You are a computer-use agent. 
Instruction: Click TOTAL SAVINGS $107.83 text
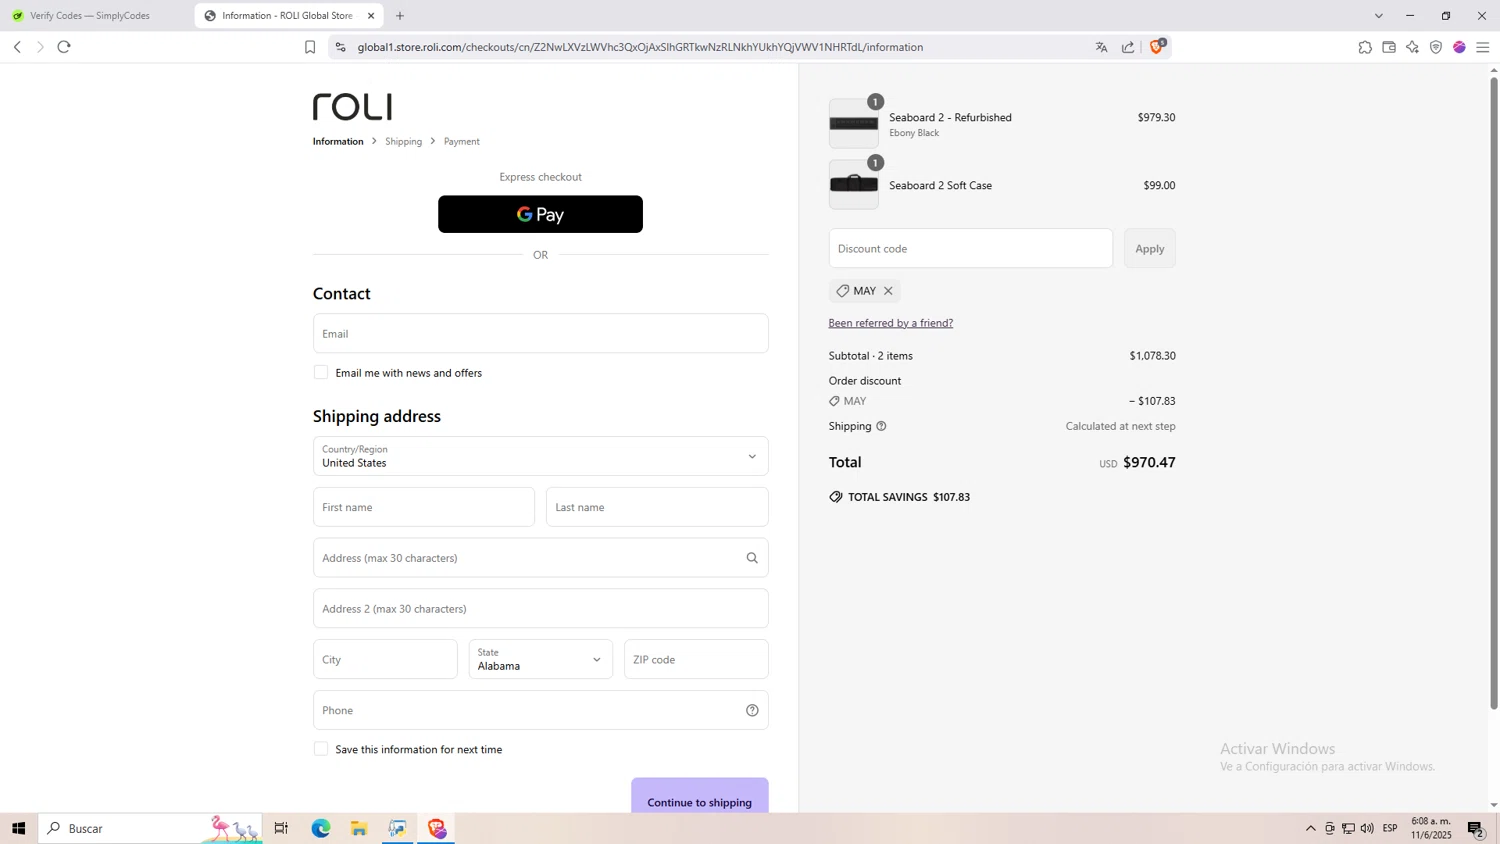click(x=909, y=497)
